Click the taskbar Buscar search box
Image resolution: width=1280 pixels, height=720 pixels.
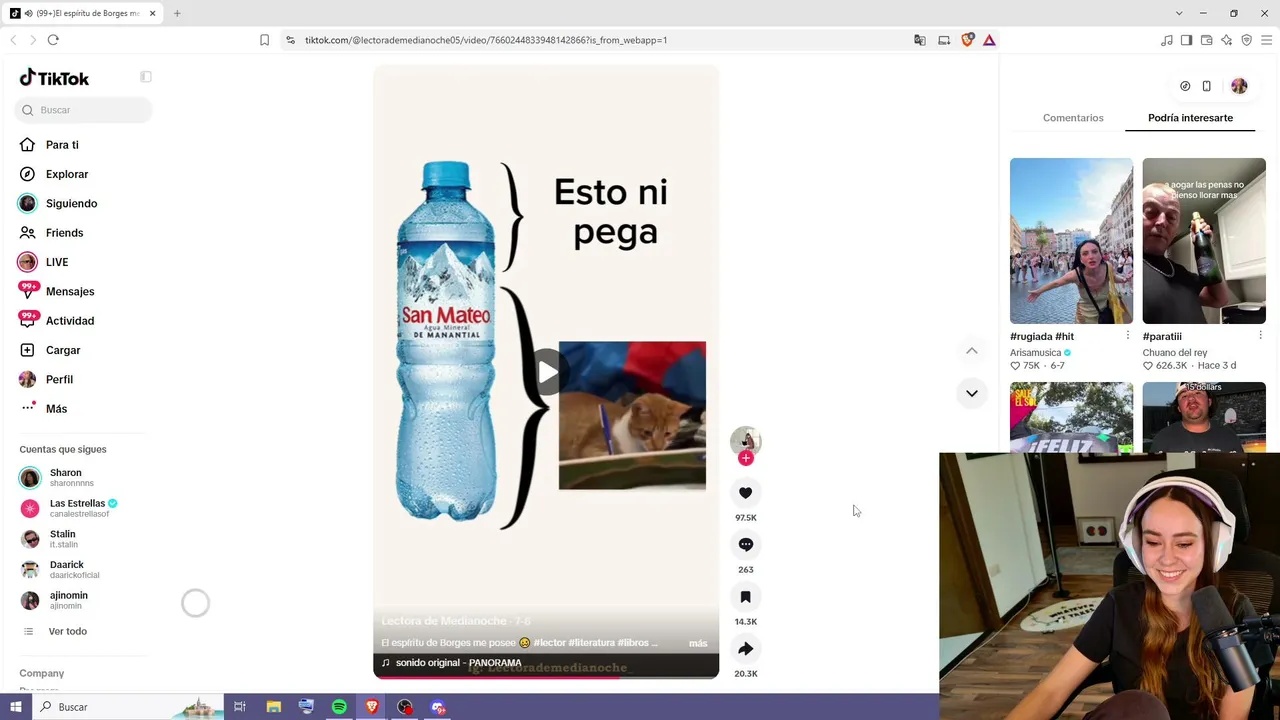coord(128,707)
